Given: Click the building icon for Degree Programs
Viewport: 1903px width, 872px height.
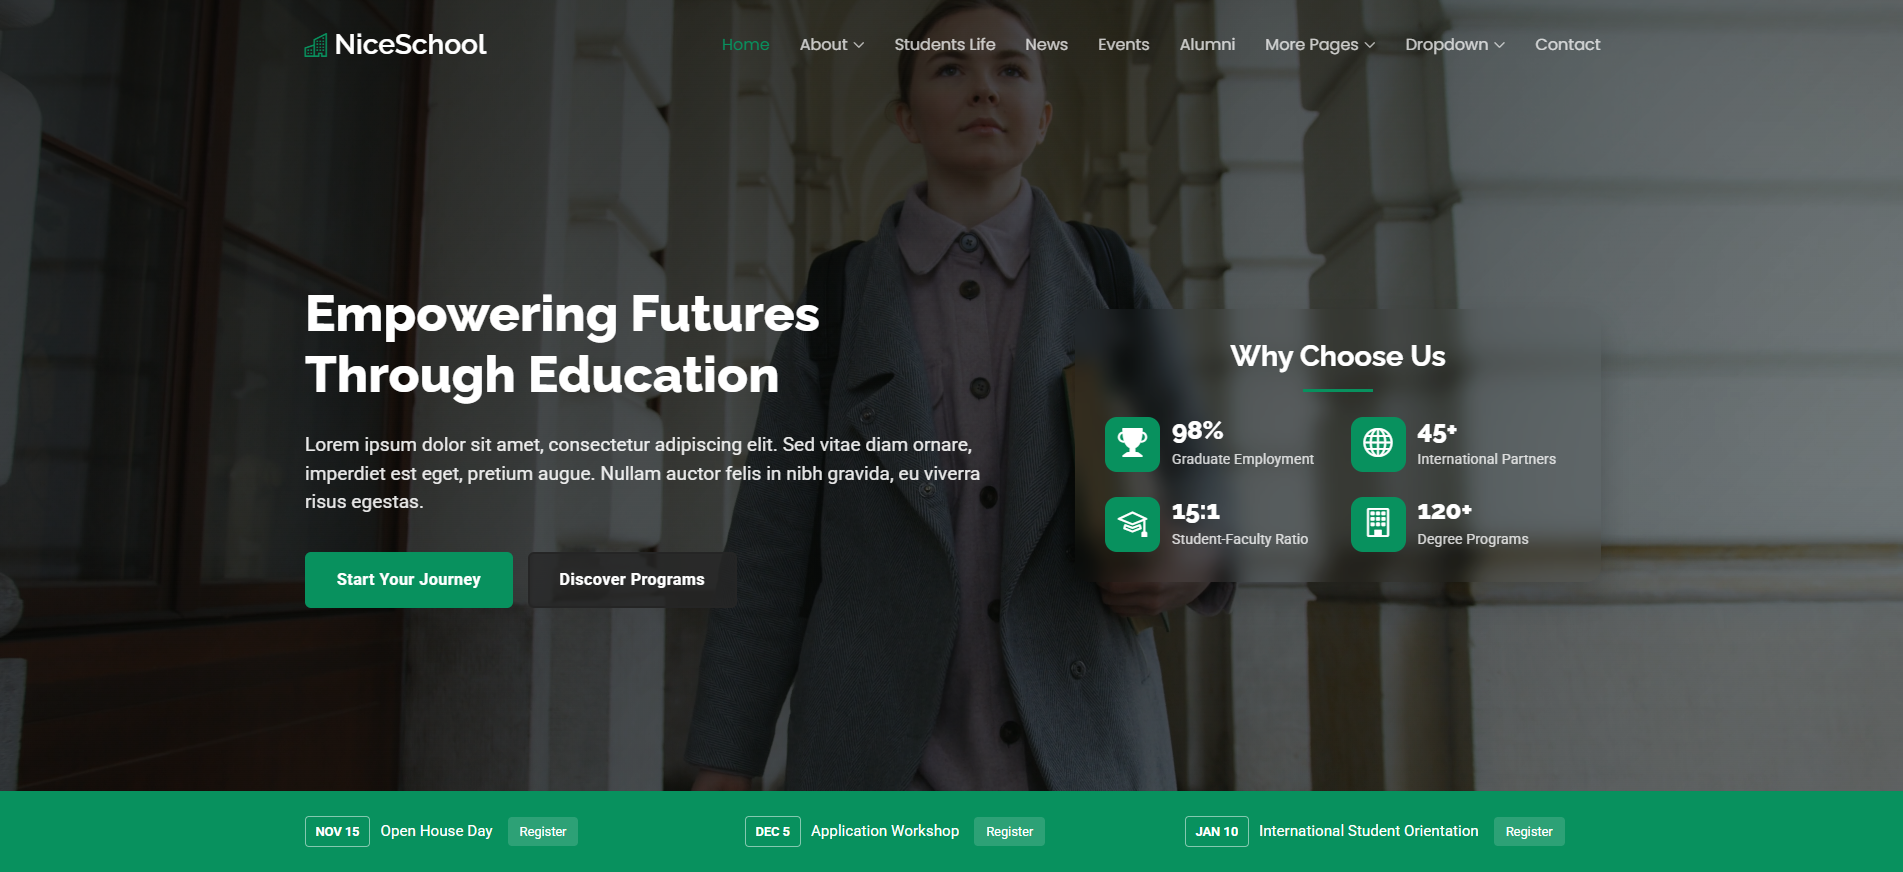Looking at the screenshot, I should 1378,524.
